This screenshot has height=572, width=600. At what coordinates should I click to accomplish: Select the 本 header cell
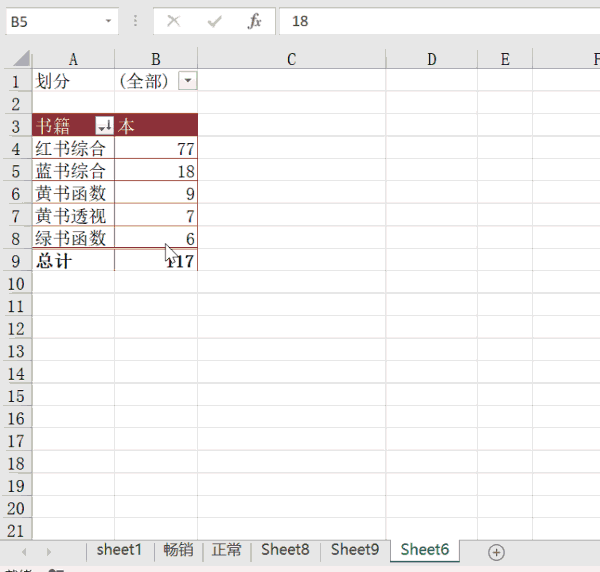[x=156, y=125]
